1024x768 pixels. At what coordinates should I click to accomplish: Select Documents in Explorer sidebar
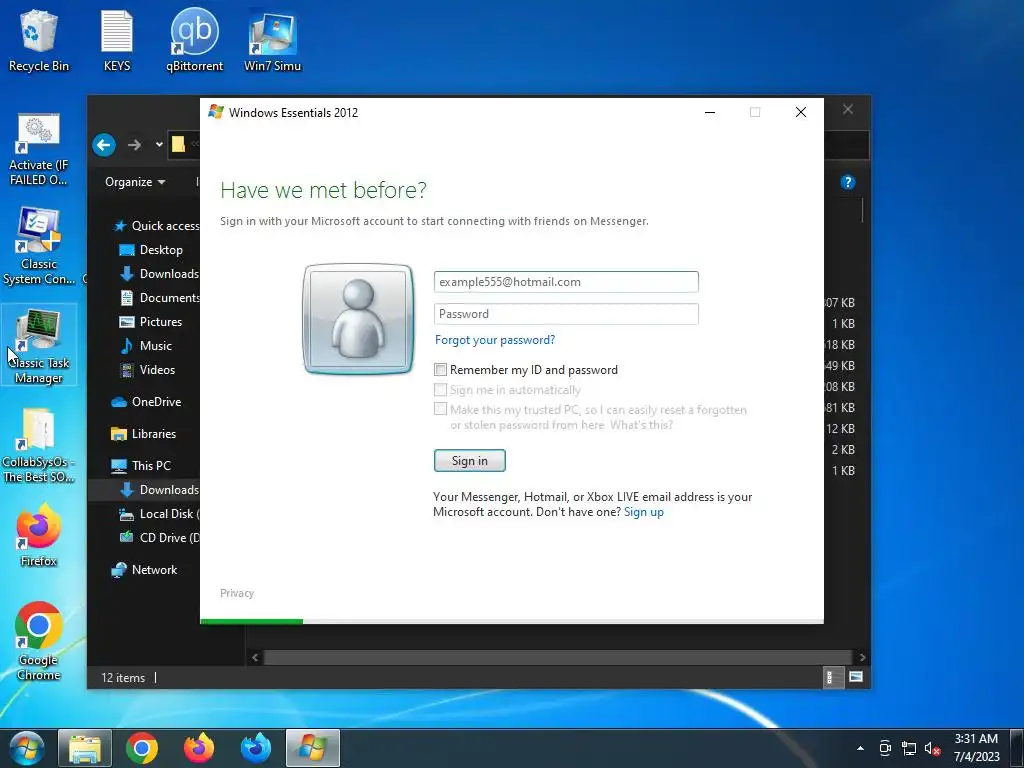point(160,298)
